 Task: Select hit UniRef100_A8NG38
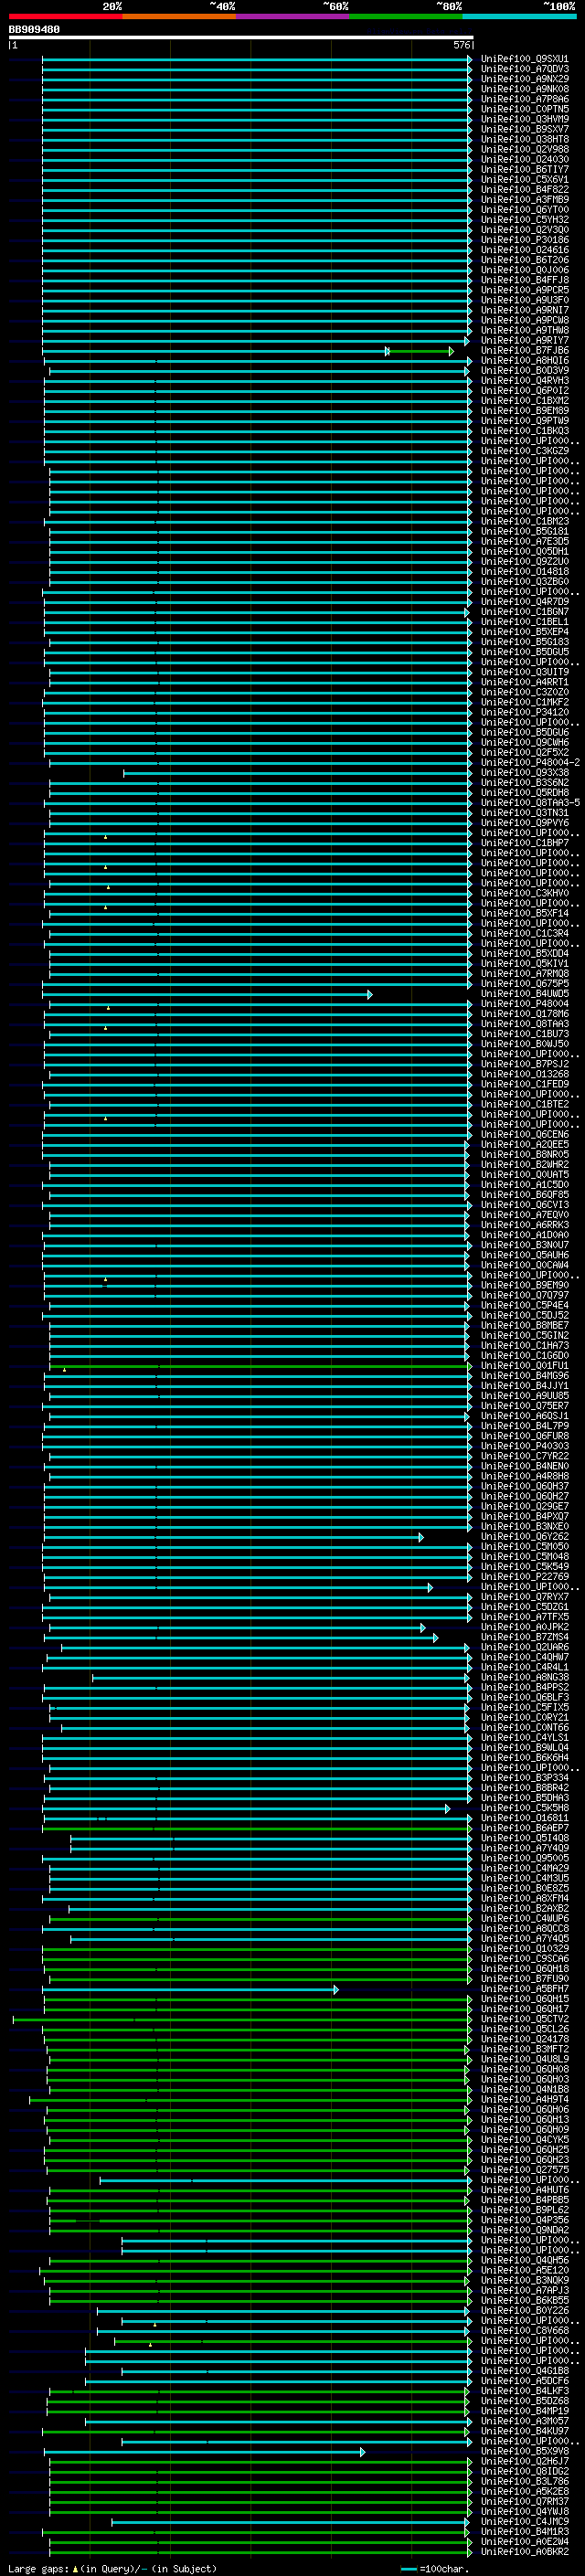524,1678
